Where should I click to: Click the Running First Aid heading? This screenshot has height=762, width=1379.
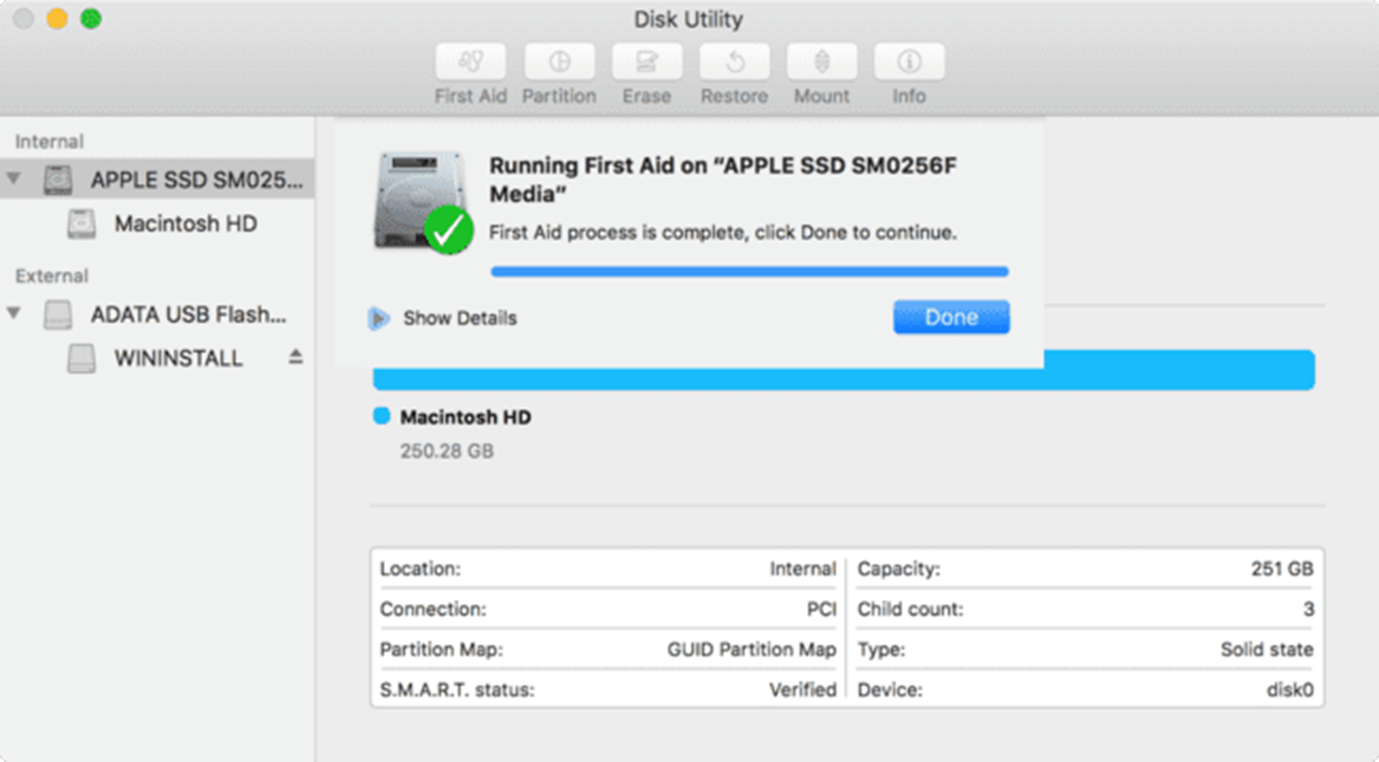[x=723, y=179]
